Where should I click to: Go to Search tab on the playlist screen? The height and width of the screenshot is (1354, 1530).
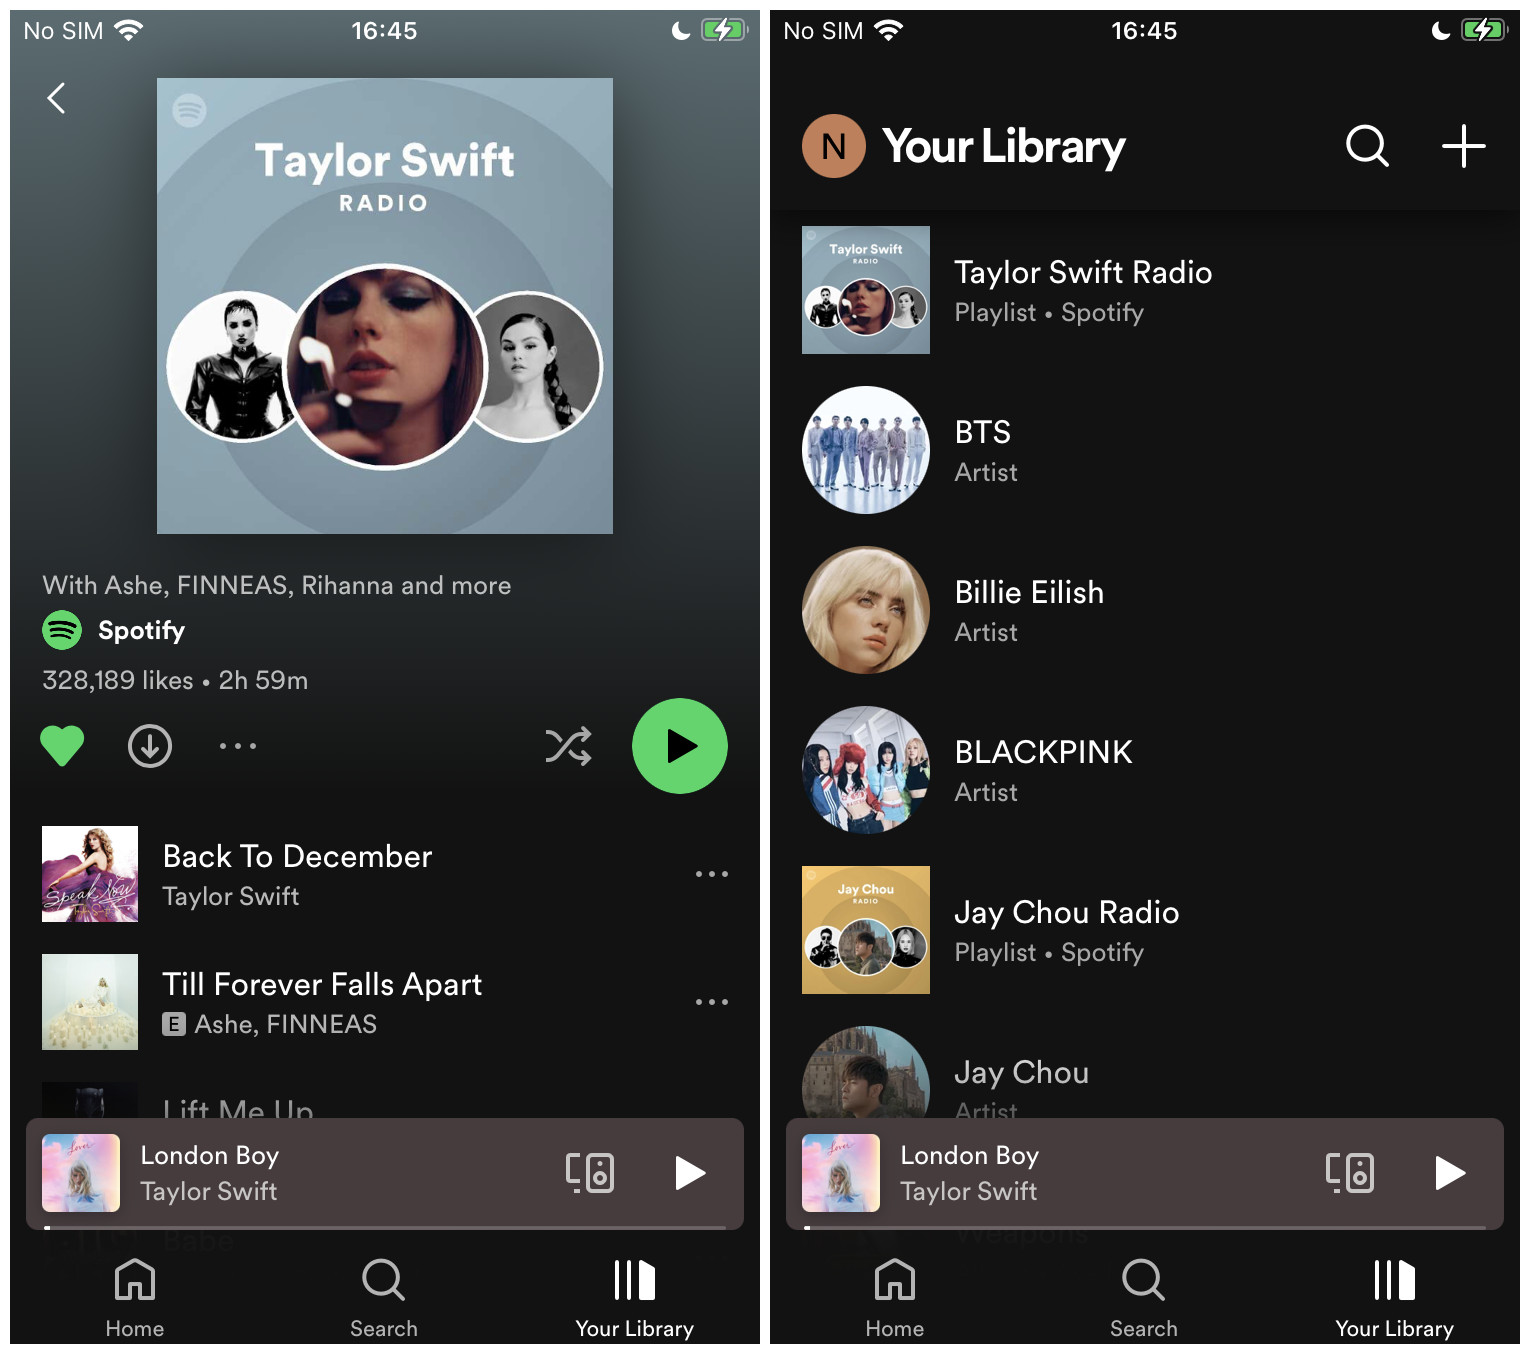(384, 1298)
